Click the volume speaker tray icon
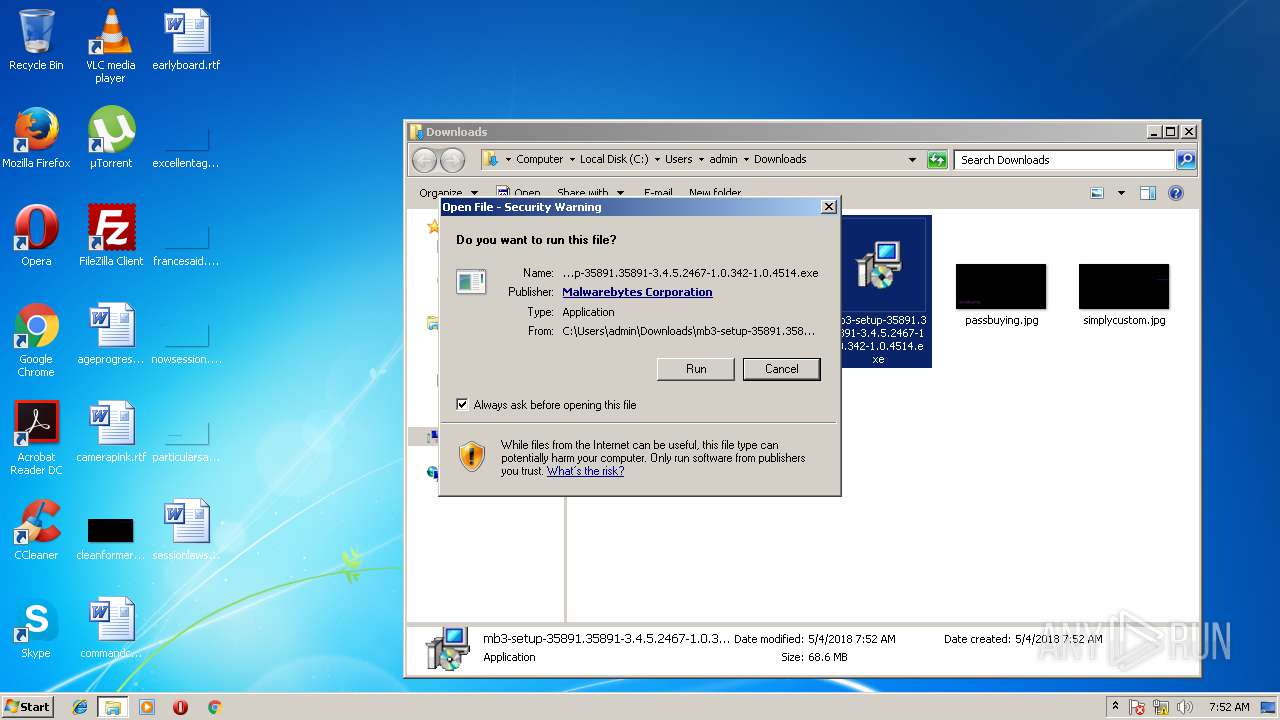The height and width of the screenshot is (720, 1280). (x=1186, y=707)
